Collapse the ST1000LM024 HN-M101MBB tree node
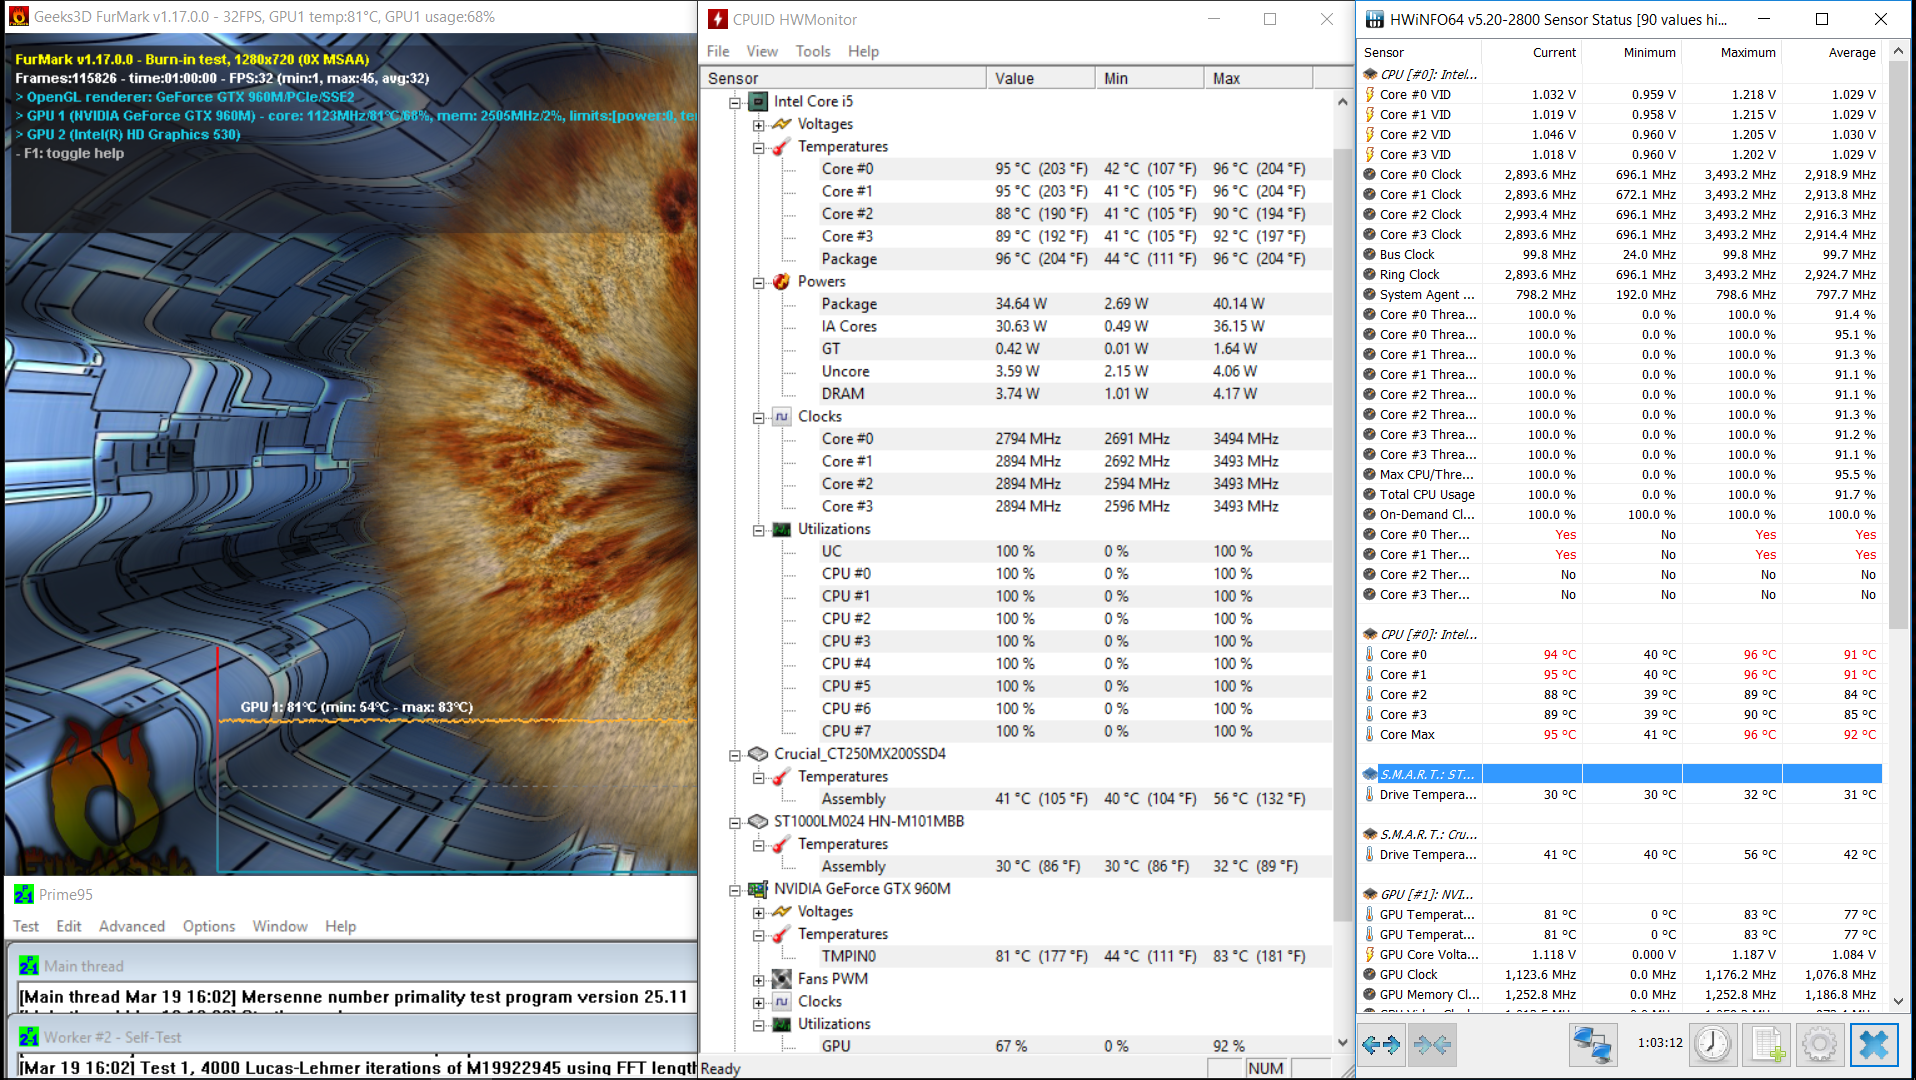 (735, 822)
